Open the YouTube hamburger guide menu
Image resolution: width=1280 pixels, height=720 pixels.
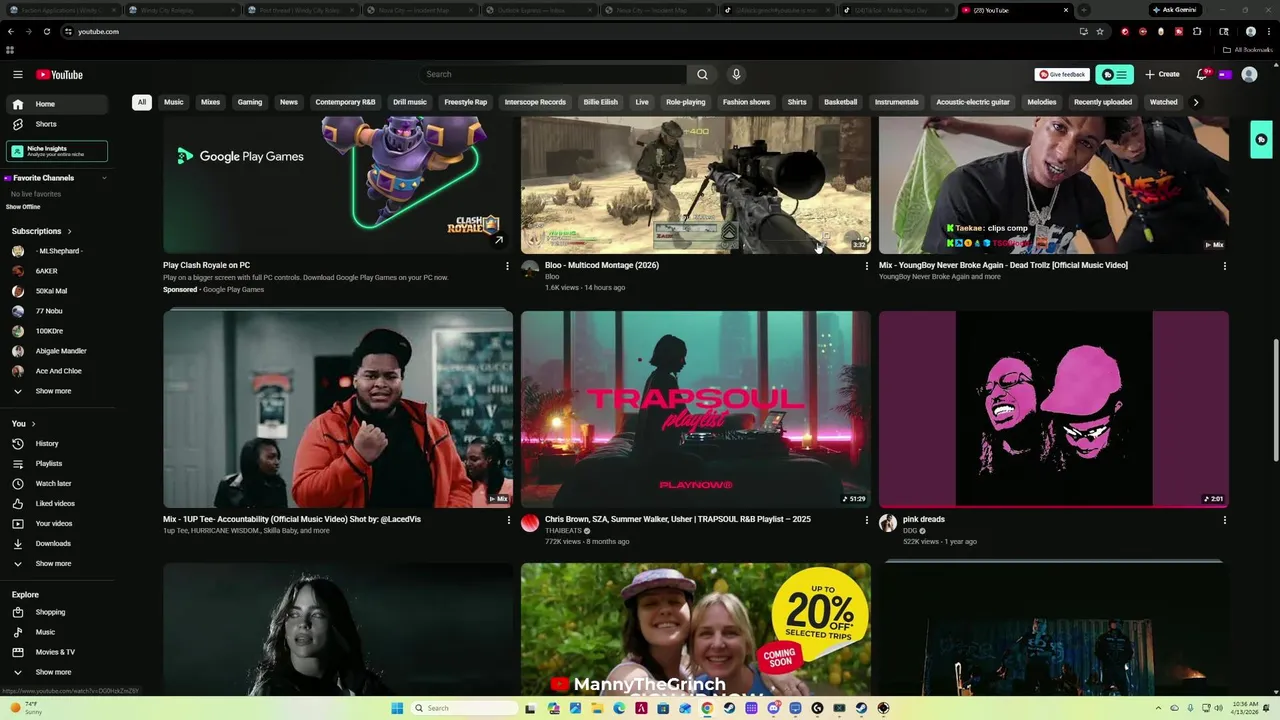point(18,74)
